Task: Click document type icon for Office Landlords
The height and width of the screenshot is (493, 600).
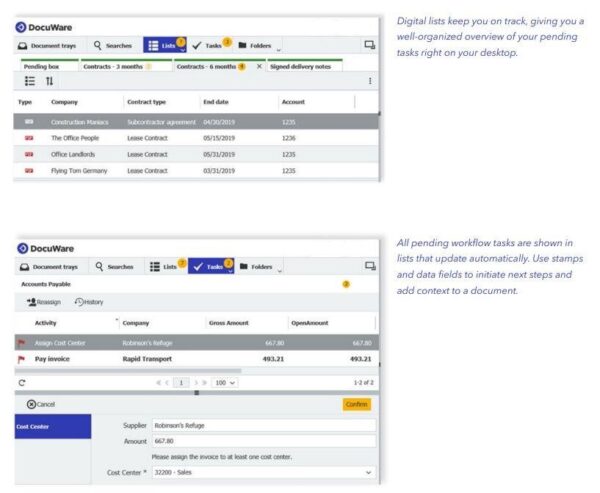Action: click(29, 154)
